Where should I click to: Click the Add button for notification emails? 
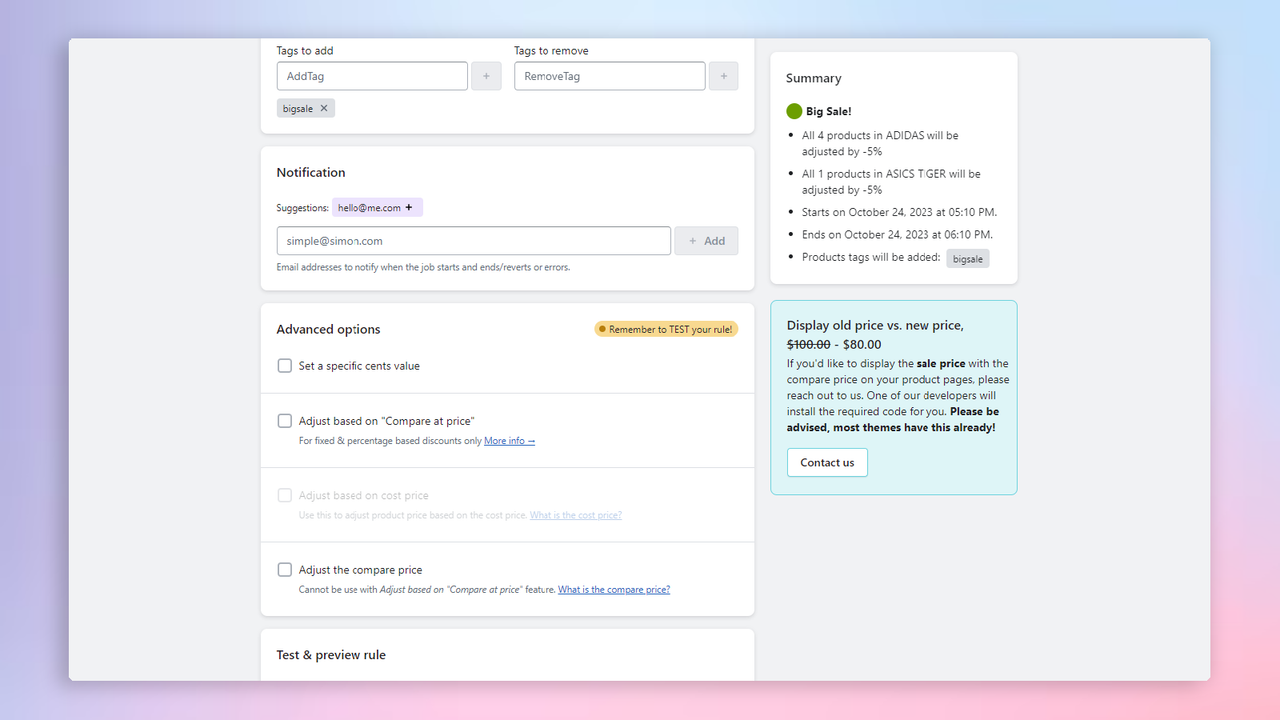point(706,240)
